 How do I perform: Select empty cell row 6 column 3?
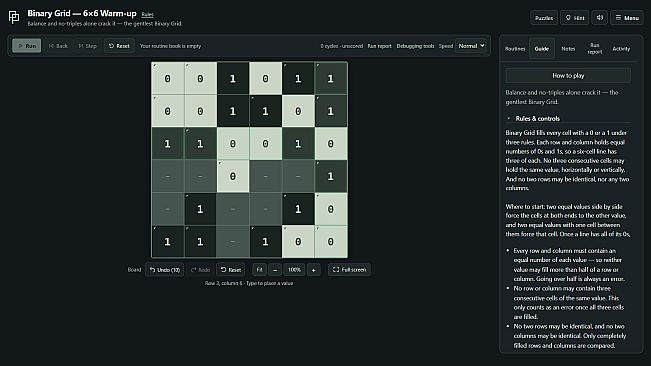click(232, 242)
